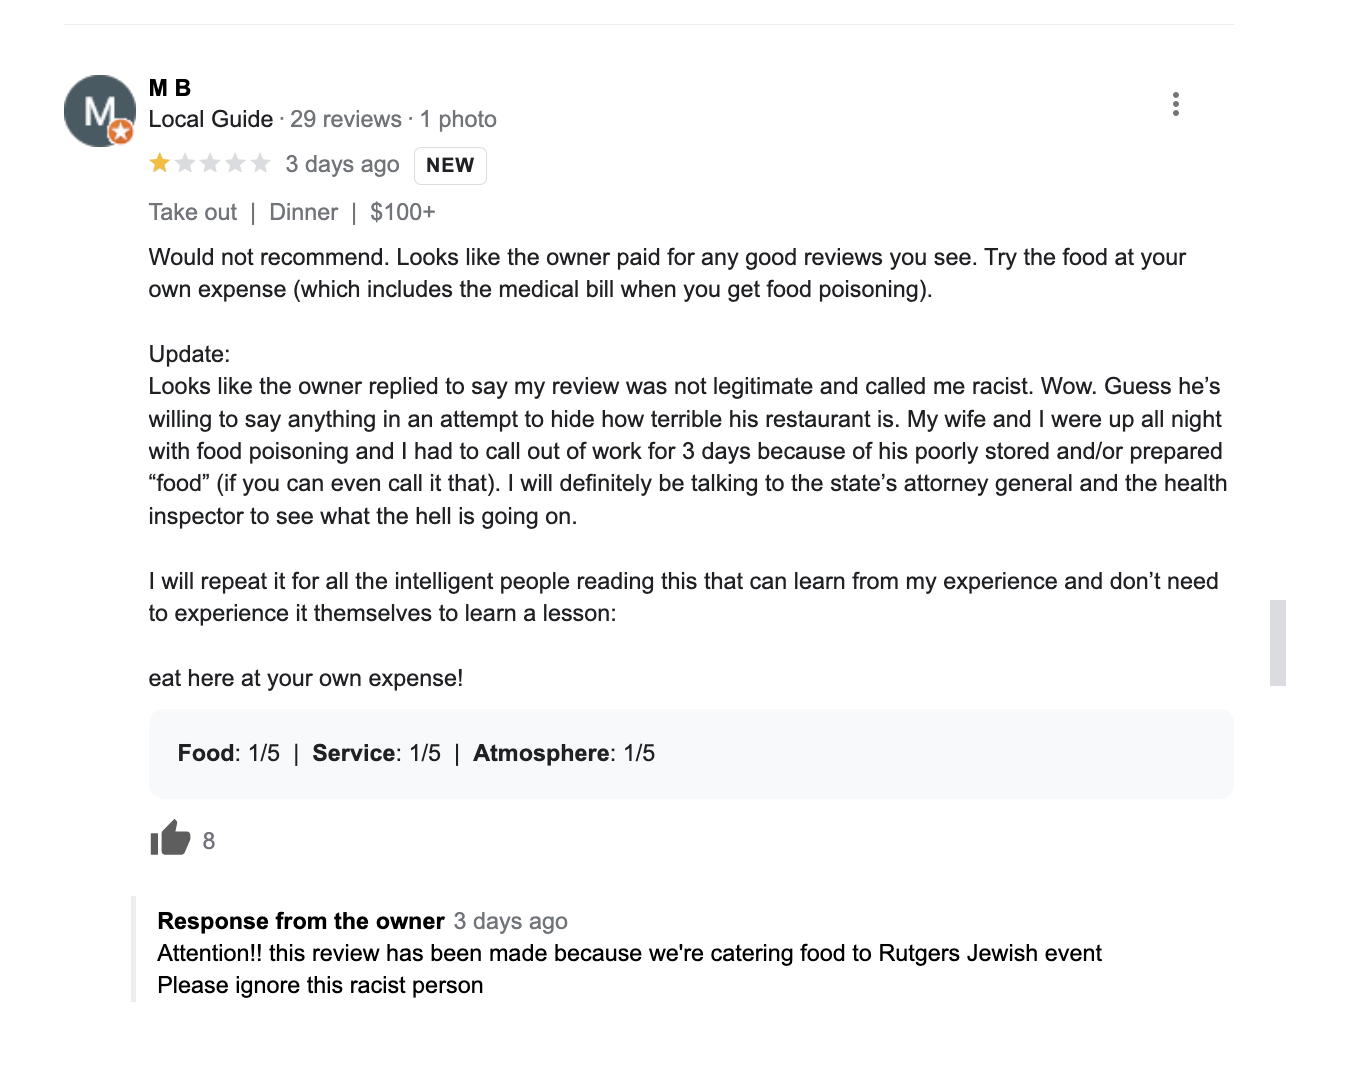Open reviewer name M B profile
The height and width of the screenshot is (1080, 1368).
point(170,88)
